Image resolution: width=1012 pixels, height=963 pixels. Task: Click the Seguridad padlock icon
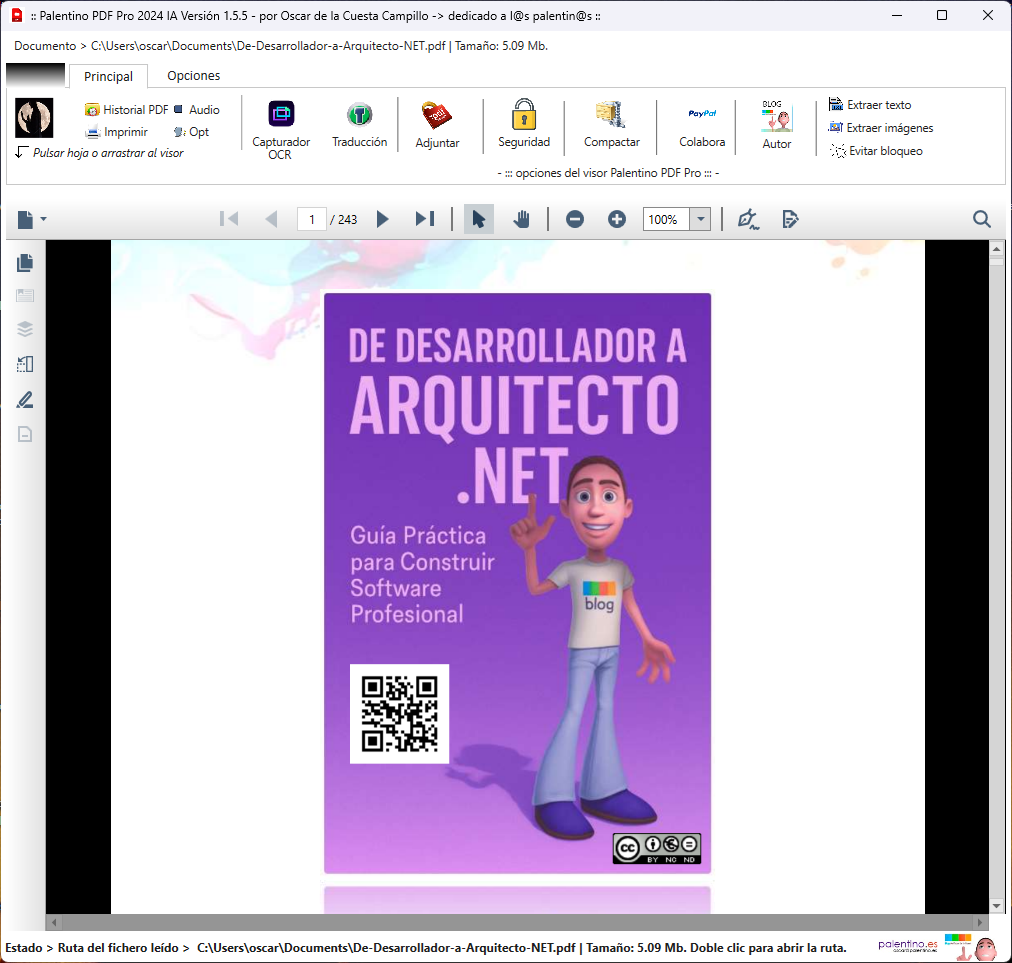(524, 115)
